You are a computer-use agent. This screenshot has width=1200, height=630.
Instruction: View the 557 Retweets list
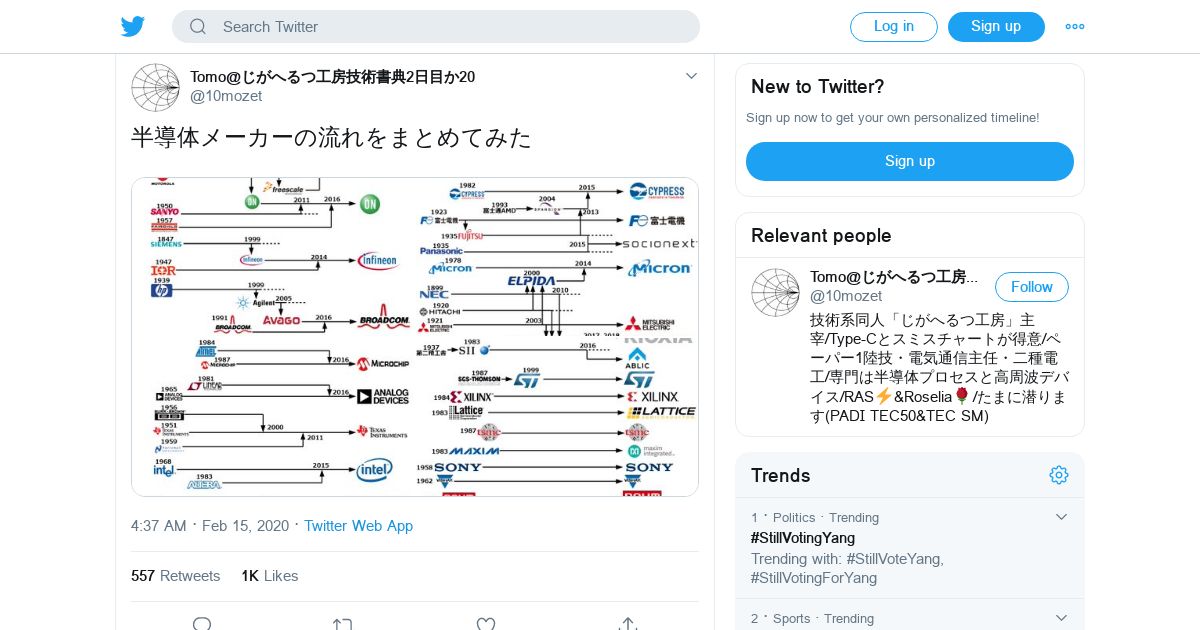tap(175, 576)
